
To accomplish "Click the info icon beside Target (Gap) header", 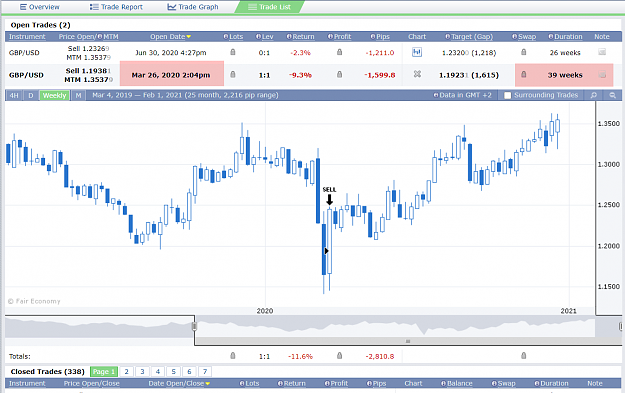I will (x=448, y=37).
